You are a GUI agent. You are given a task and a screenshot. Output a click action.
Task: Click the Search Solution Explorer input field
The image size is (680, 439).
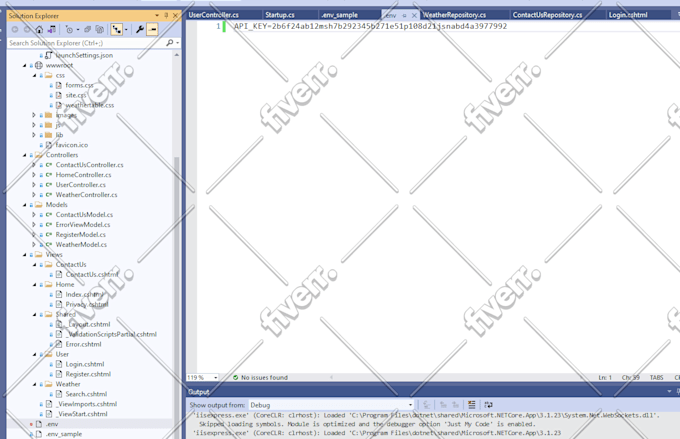click(87, 43)
